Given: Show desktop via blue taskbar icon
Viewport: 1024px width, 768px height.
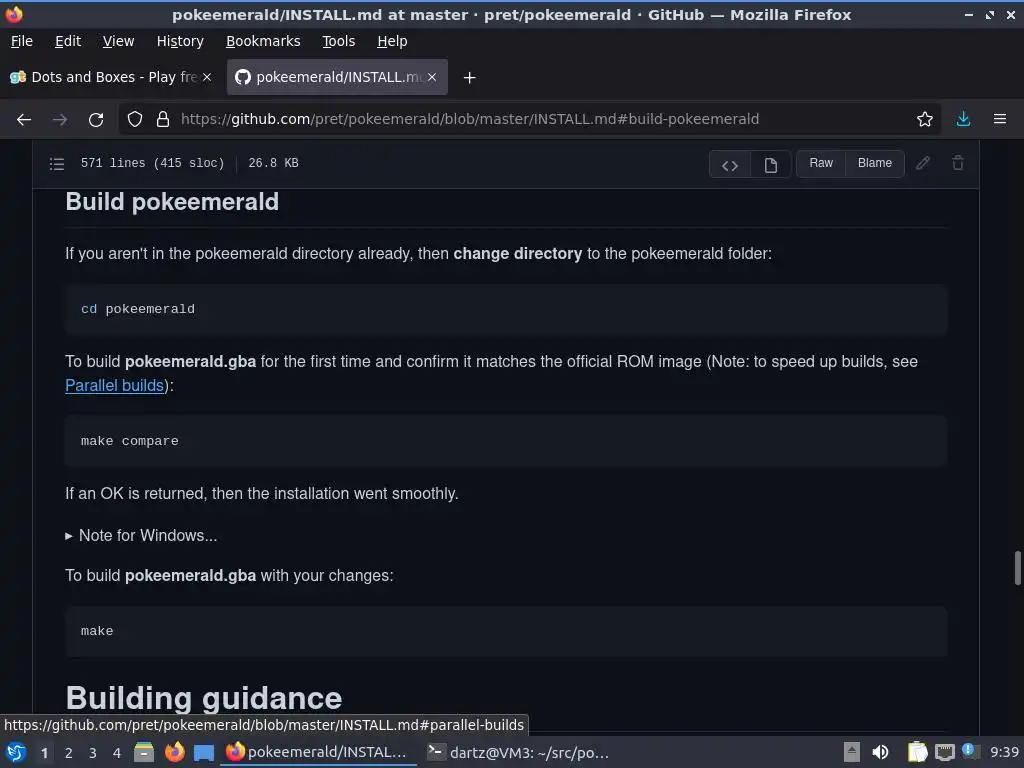Looking at the screenshot, I should [x=204, y=753].
